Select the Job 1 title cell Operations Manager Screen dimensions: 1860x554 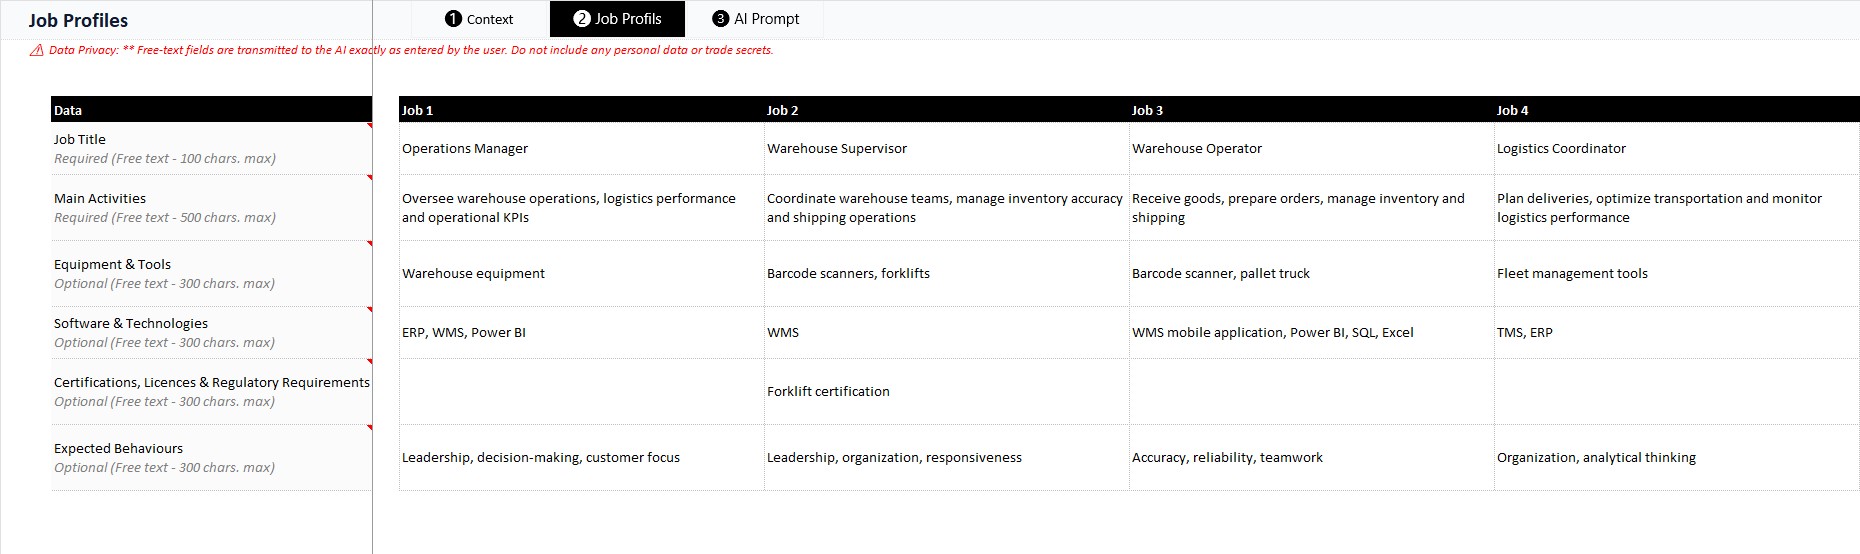pos(581,148)
